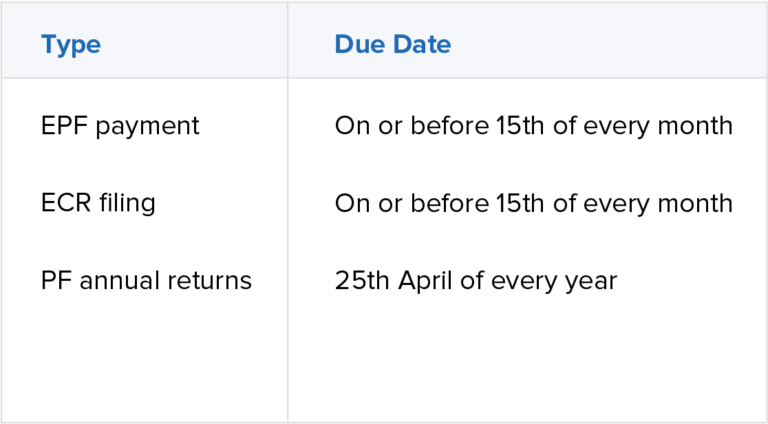768x424 pixels.
Task: Click the "Due Date" column header
Action: [x=392, y=45]
